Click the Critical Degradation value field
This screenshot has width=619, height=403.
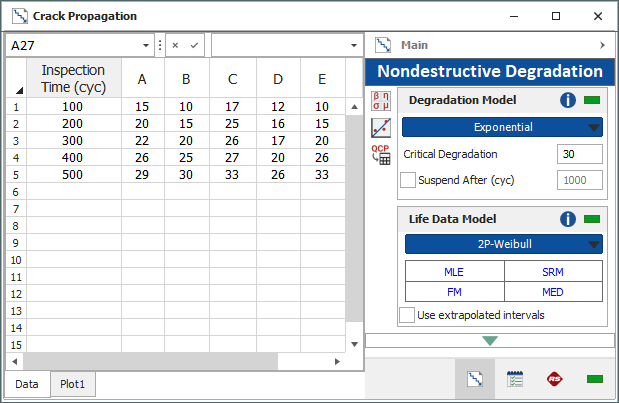(x=580, y=154)
